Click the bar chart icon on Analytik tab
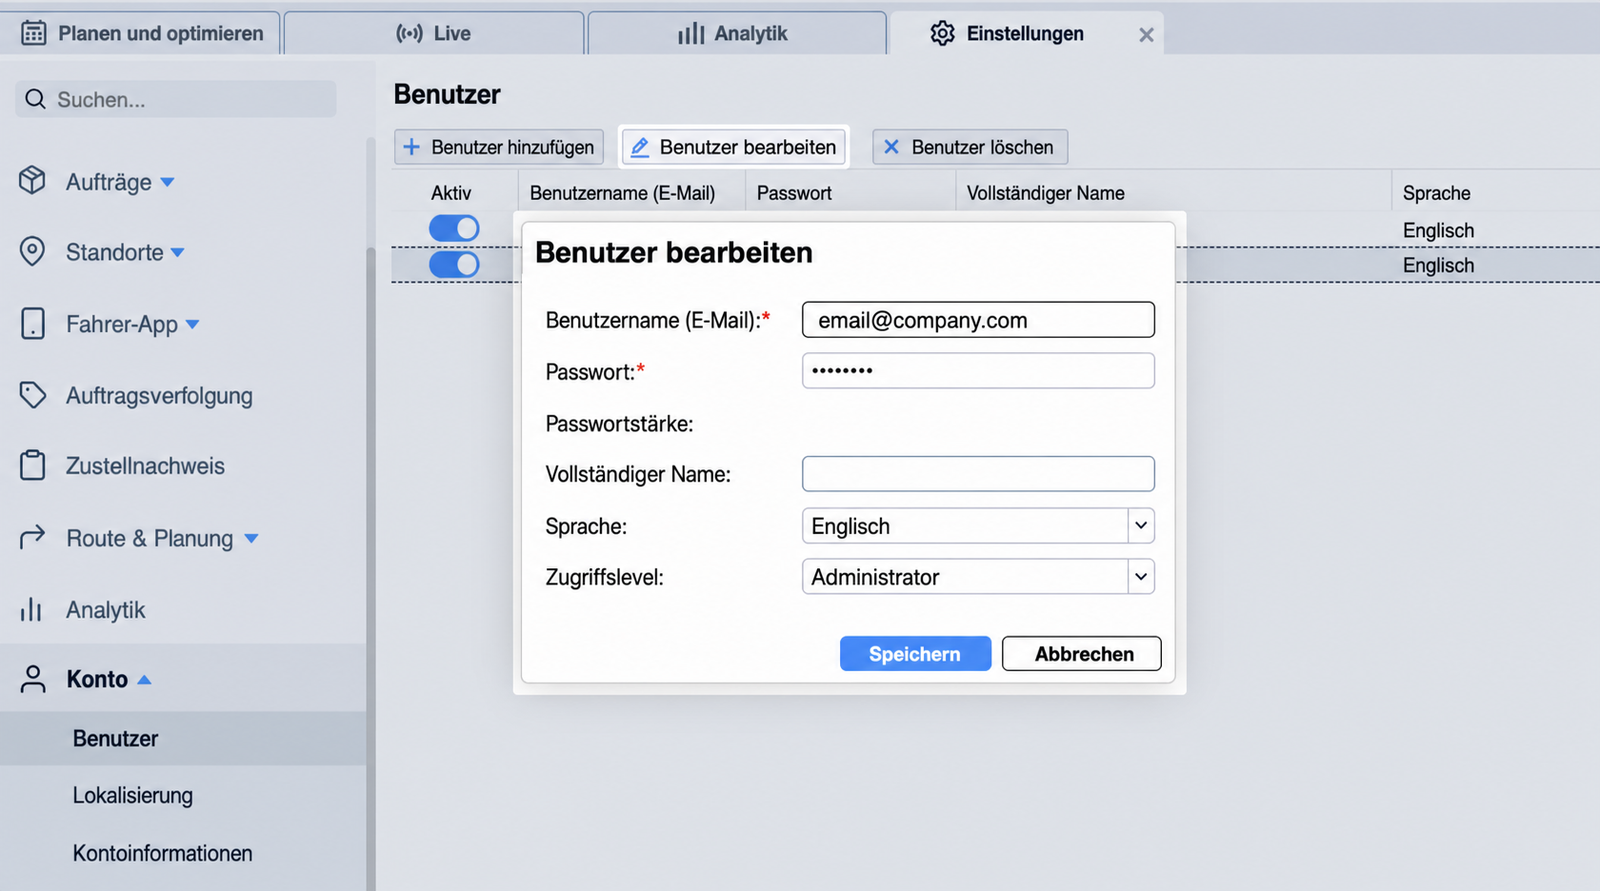Screen dimensions: 1600x891 pyautogui.click(x=691, y=33)
